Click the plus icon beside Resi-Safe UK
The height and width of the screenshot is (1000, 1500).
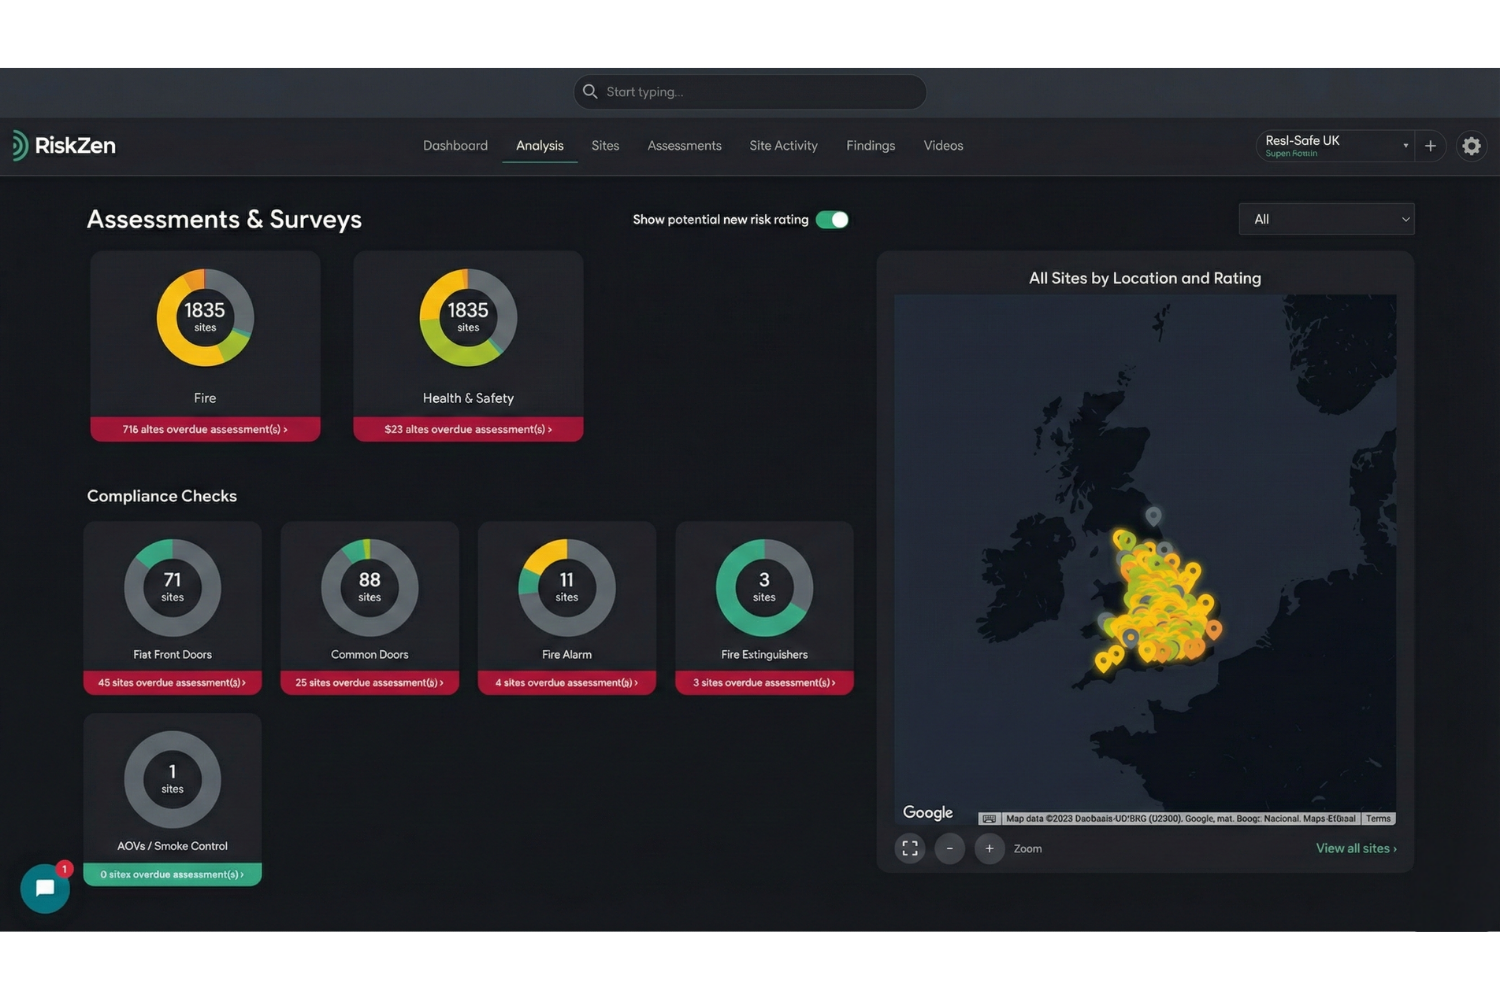pyautogui.click(x=1430, y=146)
